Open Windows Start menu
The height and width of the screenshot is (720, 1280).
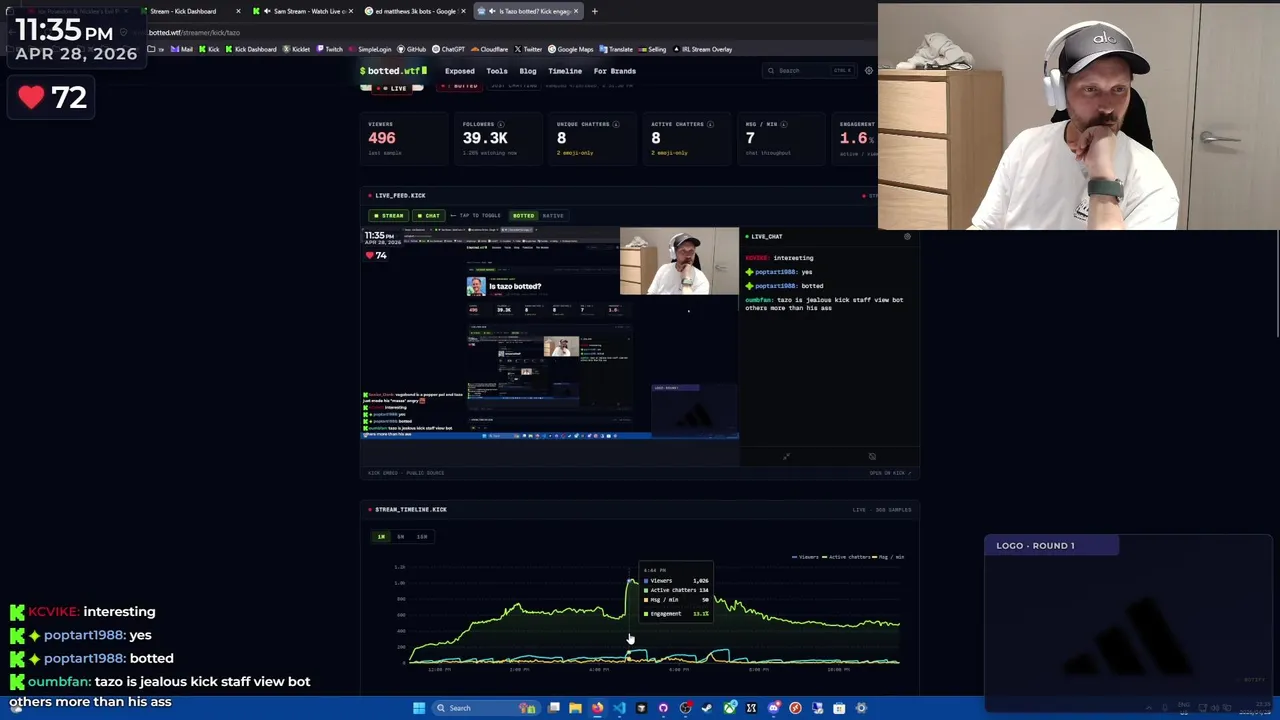pyautogui.click(x=419, y=708)
